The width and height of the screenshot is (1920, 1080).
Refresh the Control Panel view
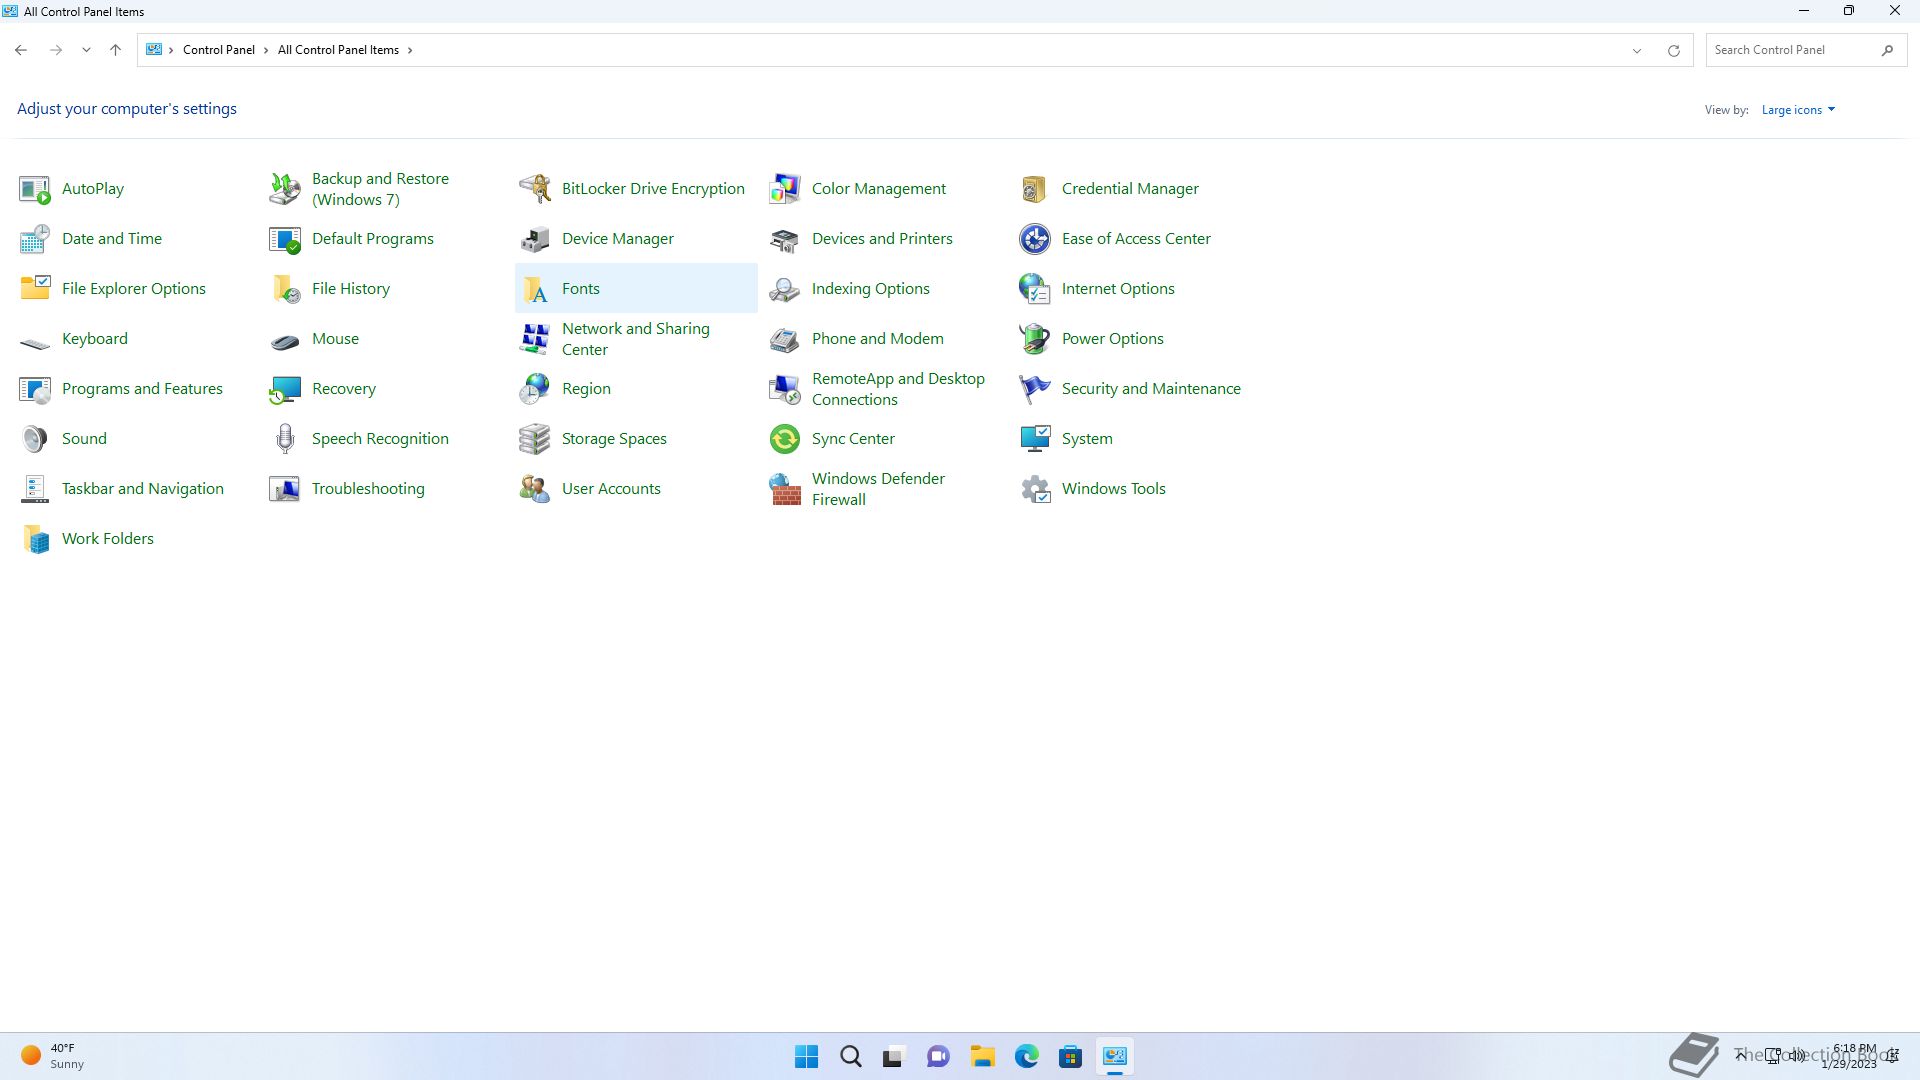1673,50
